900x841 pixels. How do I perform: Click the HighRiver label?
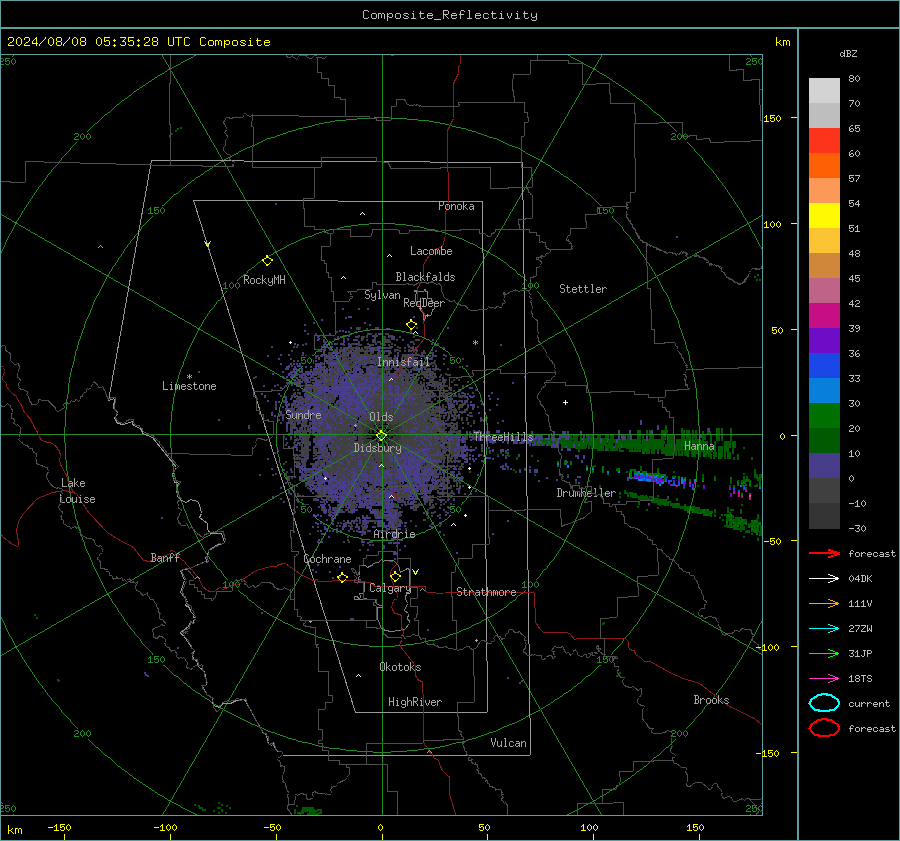[415, 702]
